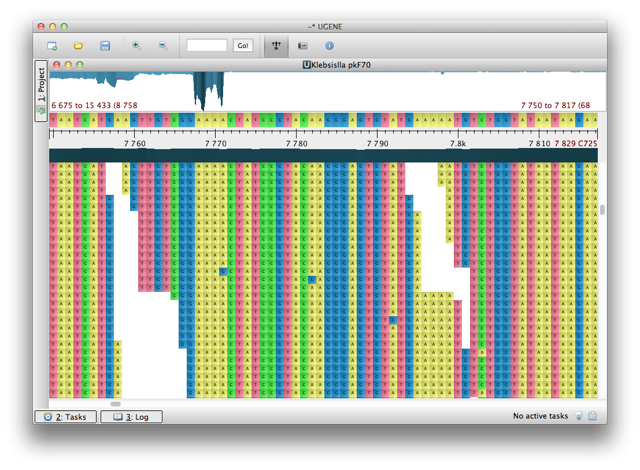This screenshot has width=640, height=470.
Task: Click the reads details toolbar icon
Action: pyautogui.click(x=303, y=46)
